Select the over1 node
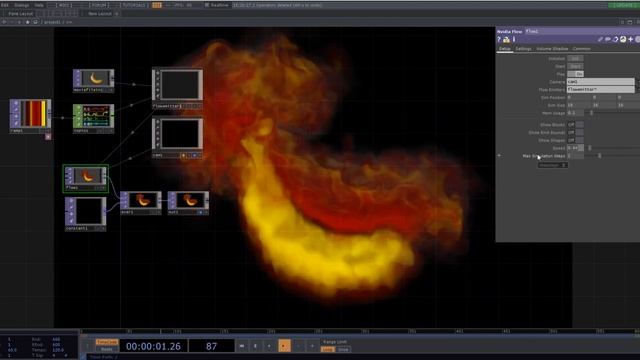The image size is (640, 360). (140, 202)
